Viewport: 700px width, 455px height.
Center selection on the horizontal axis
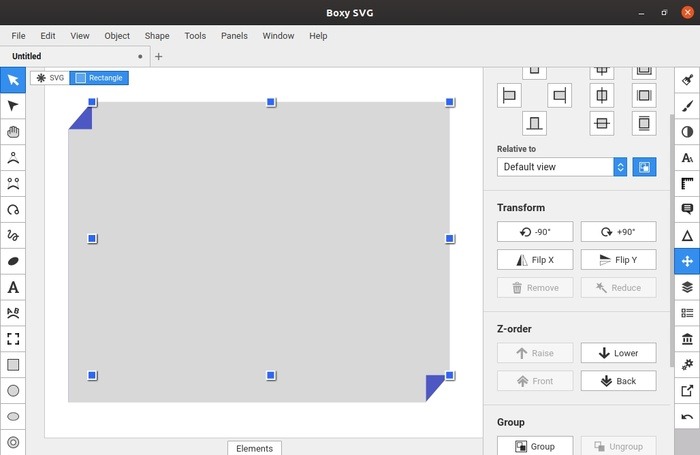tap(602, 123)
